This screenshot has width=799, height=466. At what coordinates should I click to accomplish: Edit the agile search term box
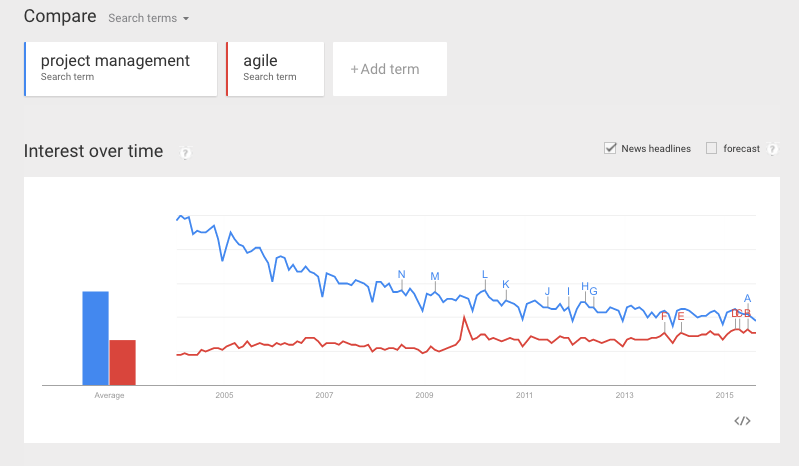click(275, 69)
